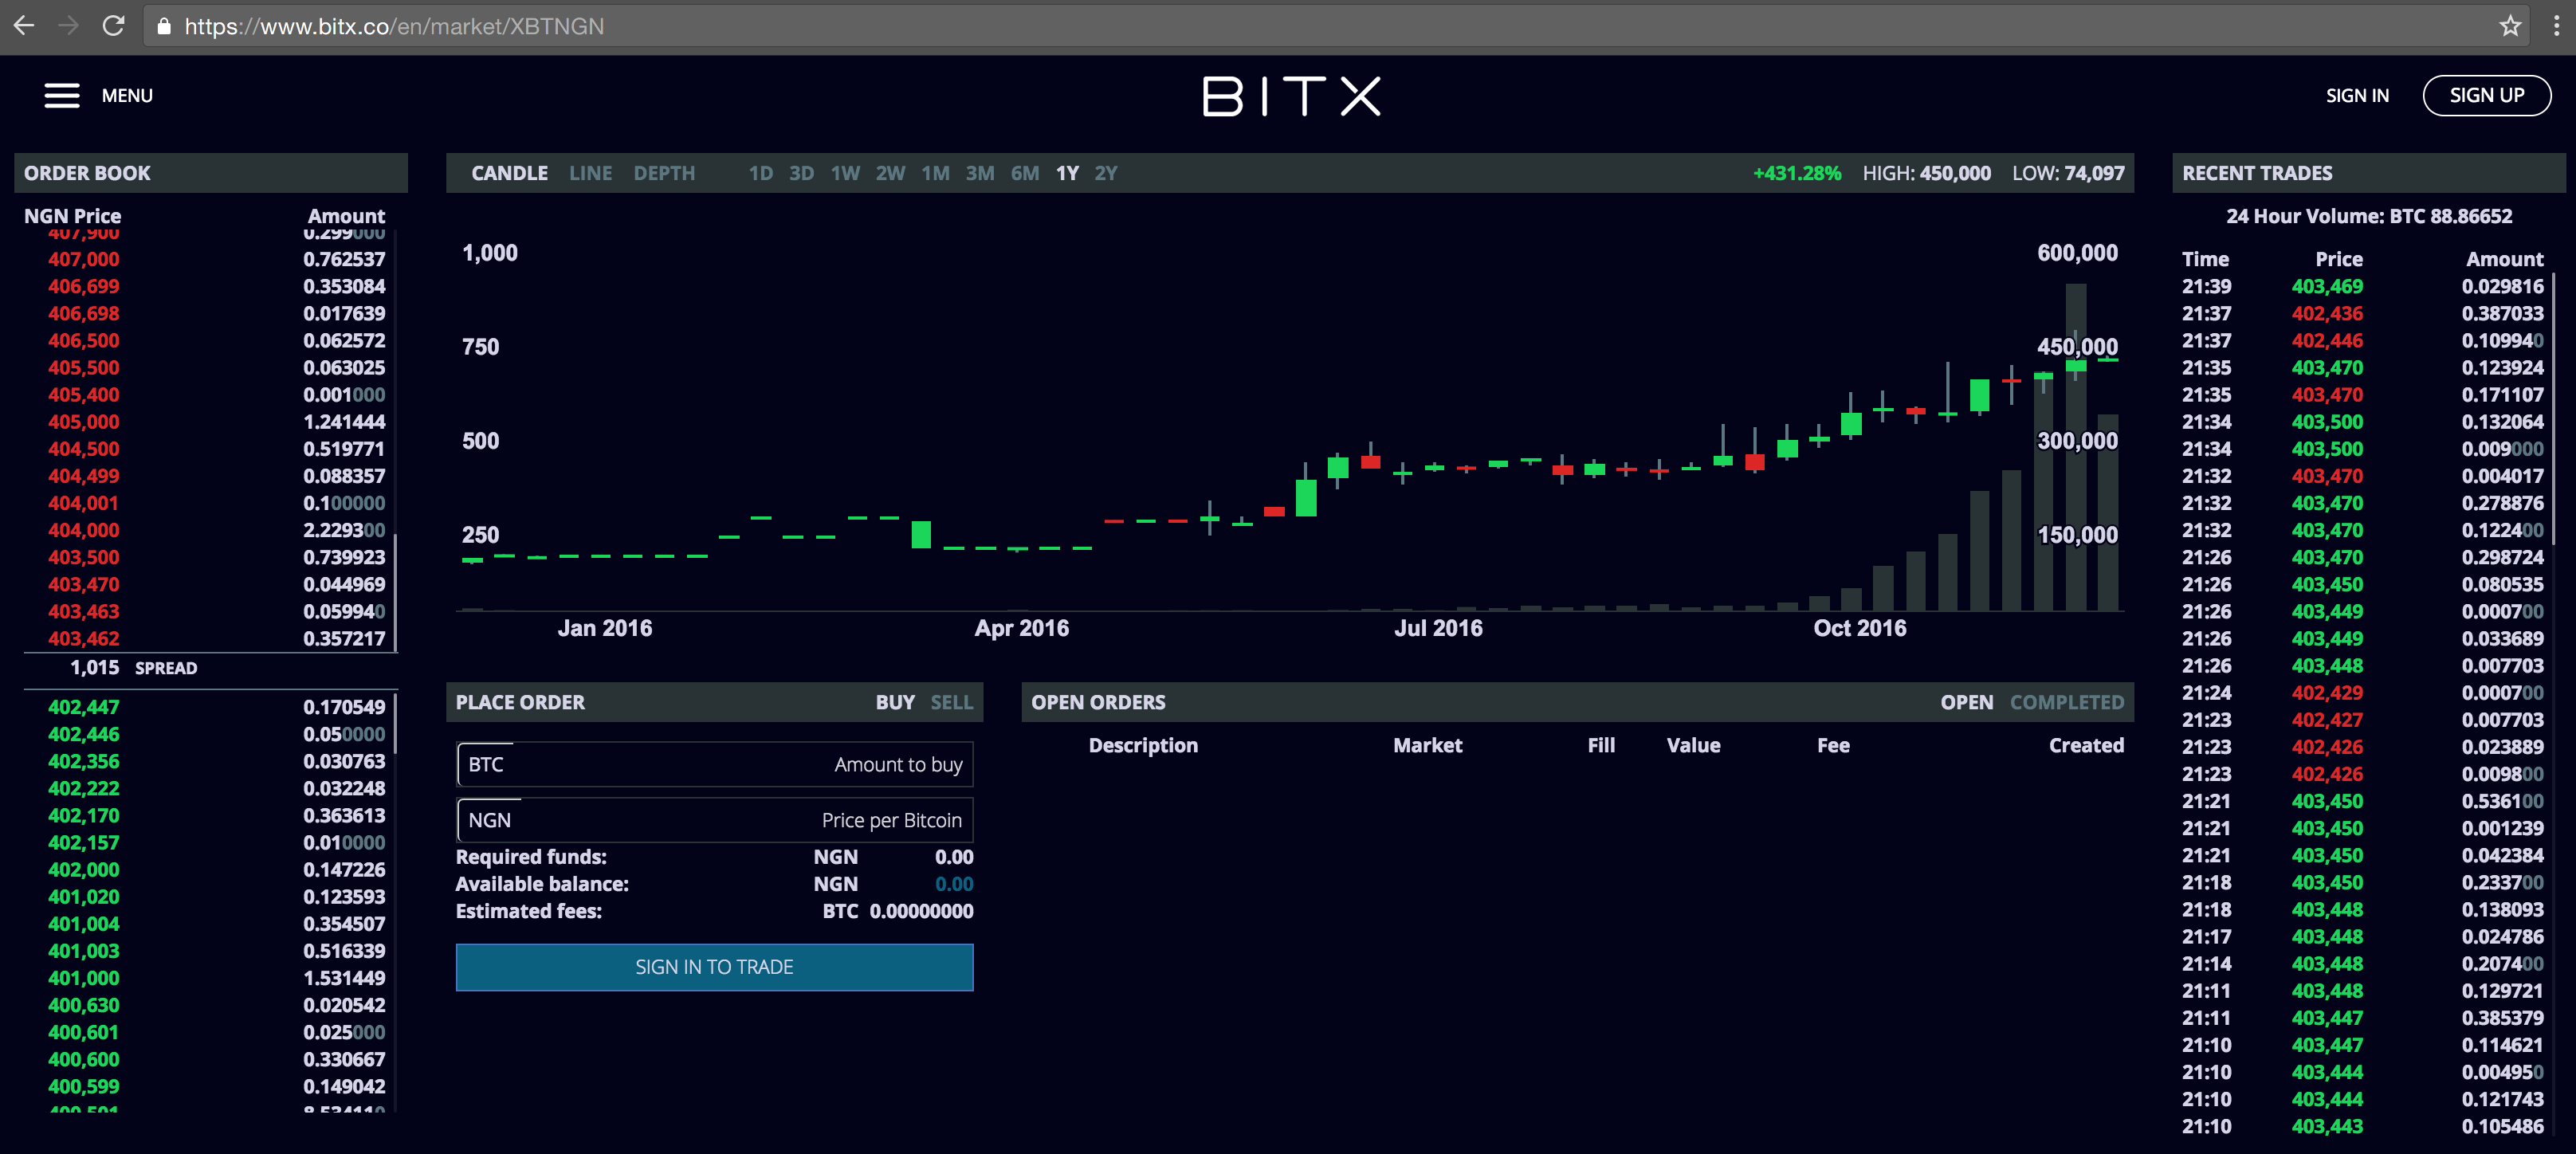Screen dimensions: 2576x1154
Task: Show COMPLETED orders list
Action: point(2066,702)
